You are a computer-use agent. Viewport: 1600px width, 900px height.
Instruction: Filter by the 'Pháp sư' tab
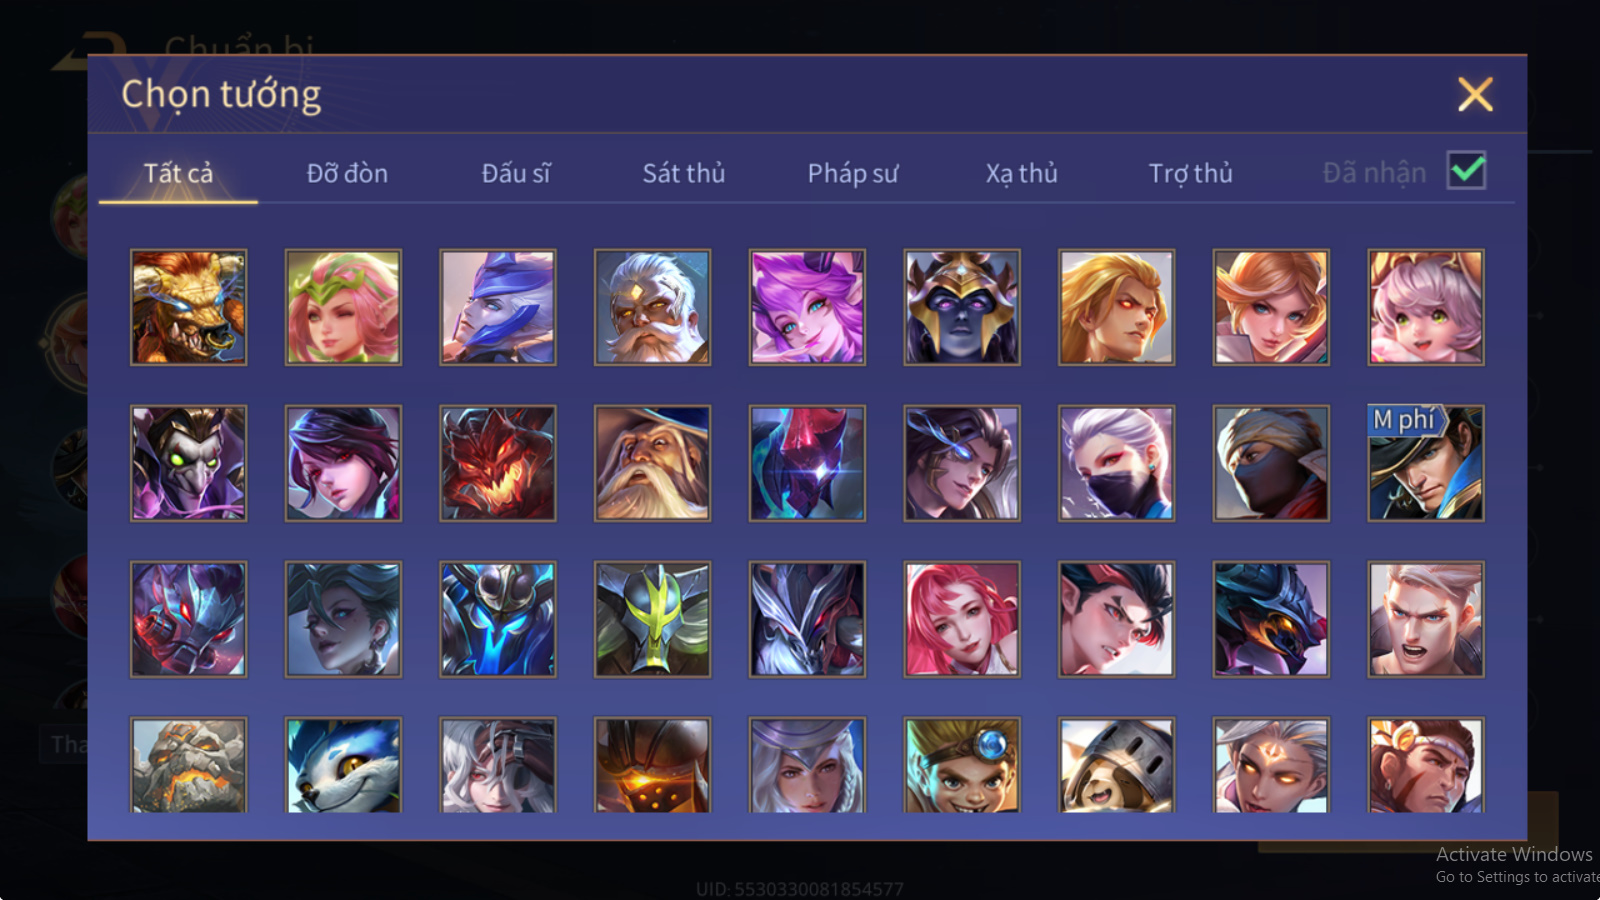852,173
